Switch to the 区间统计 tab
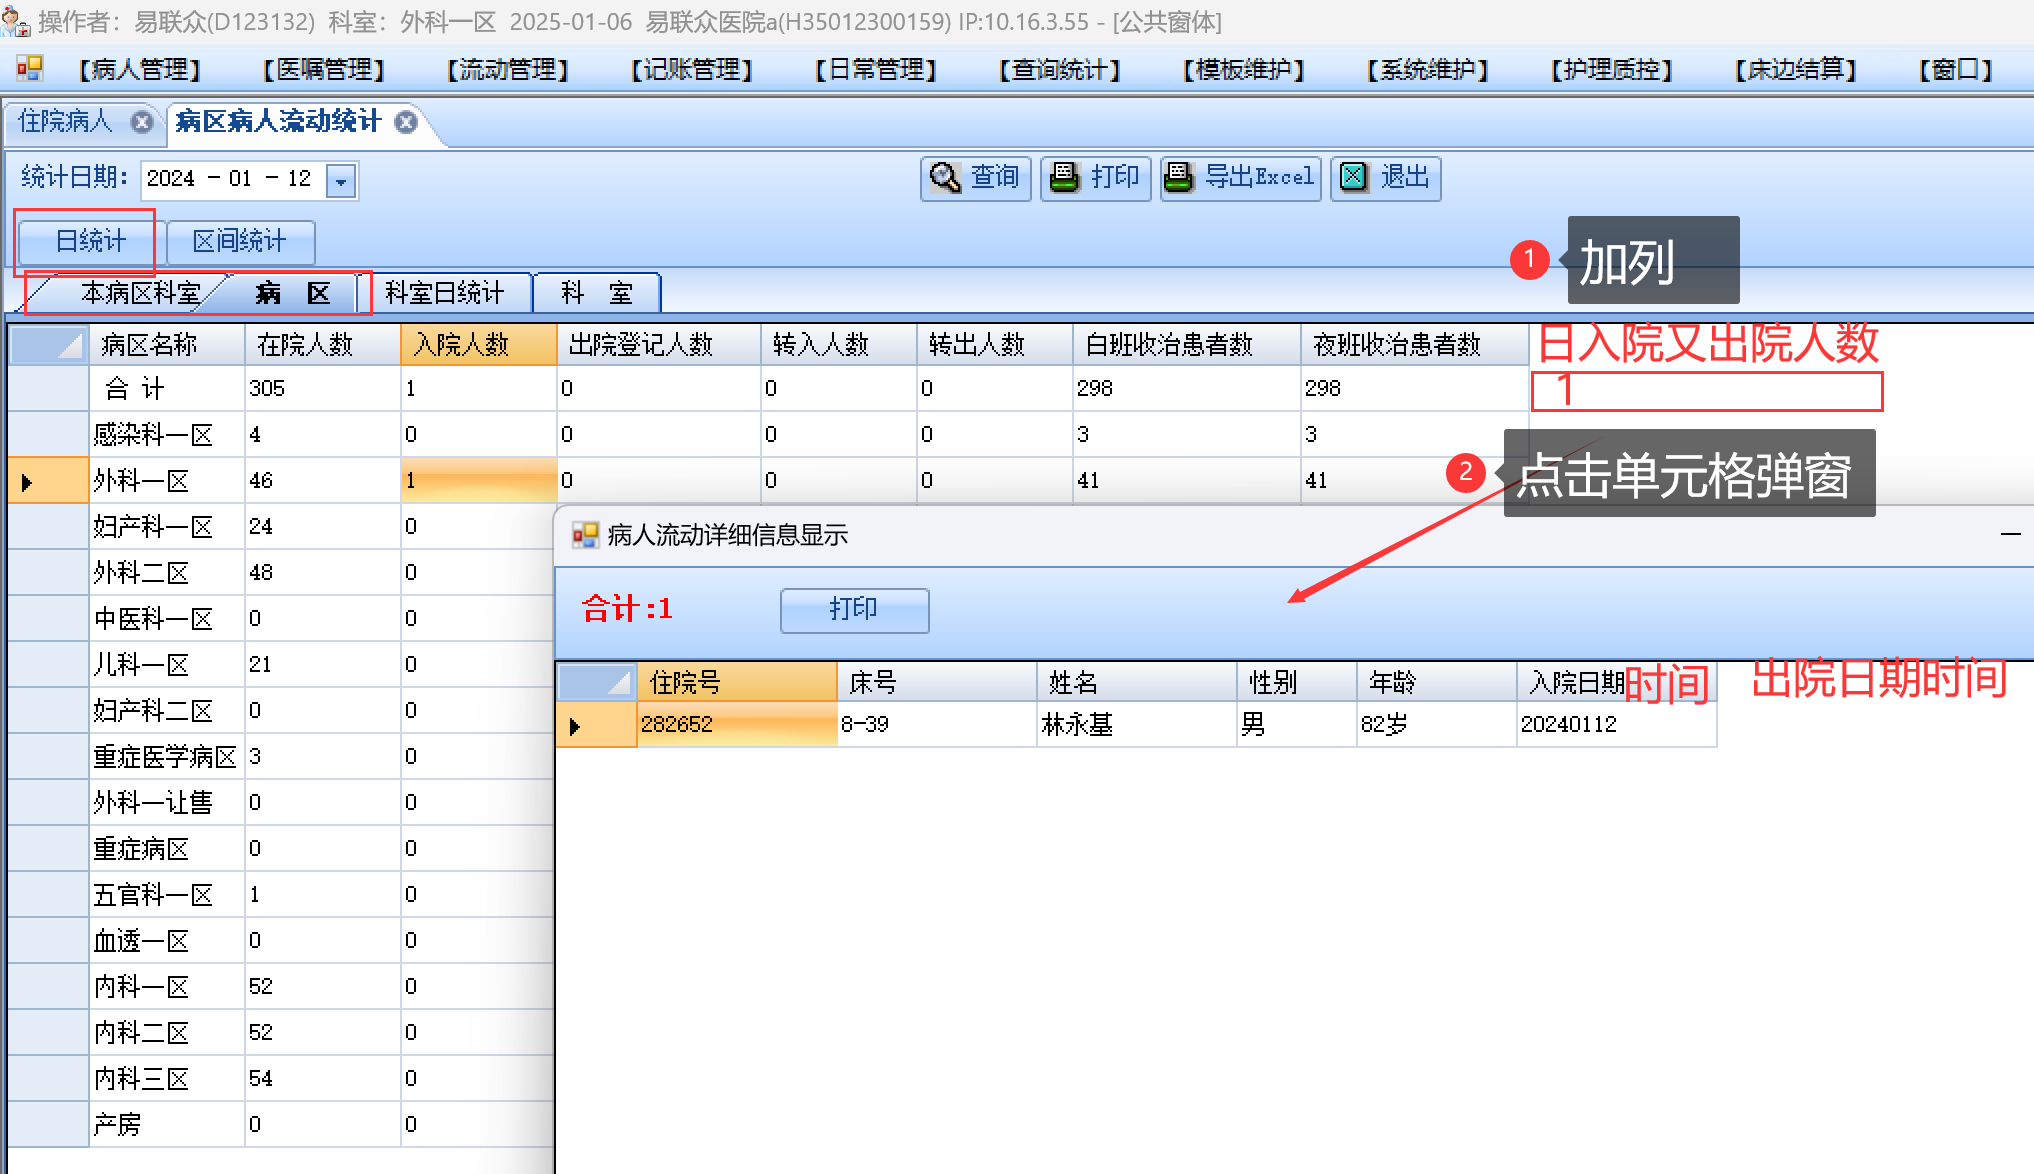2034x1174 pixels. (240, 241)
